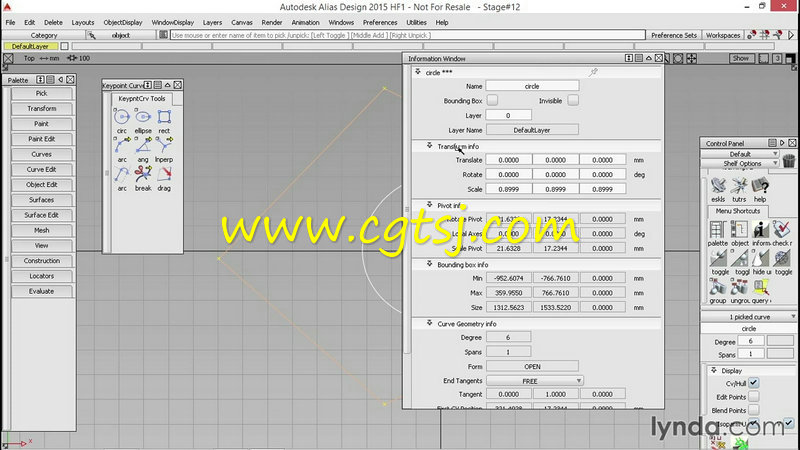Open the Utilities menu
The image size is (800, 450).
416,22
